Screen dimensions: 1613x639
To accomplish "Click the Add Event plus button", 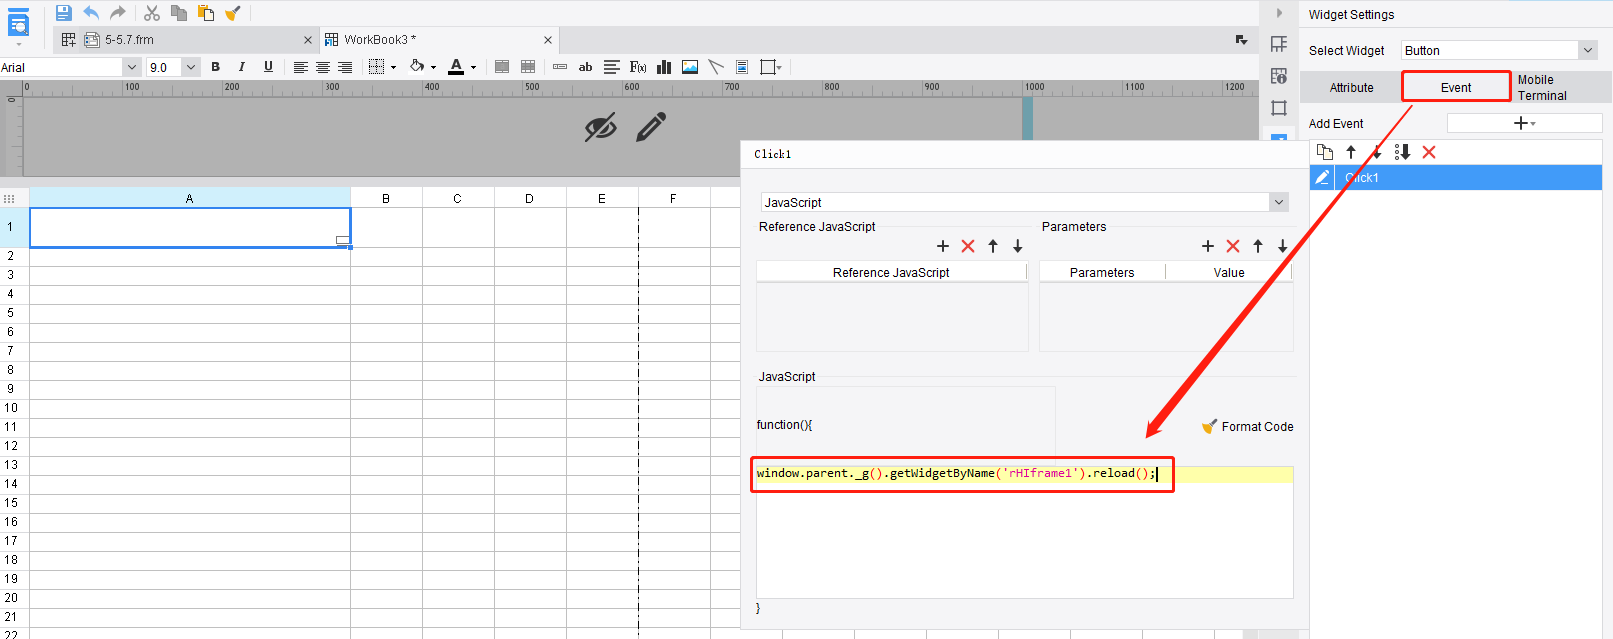I will tap(1523, 123).
